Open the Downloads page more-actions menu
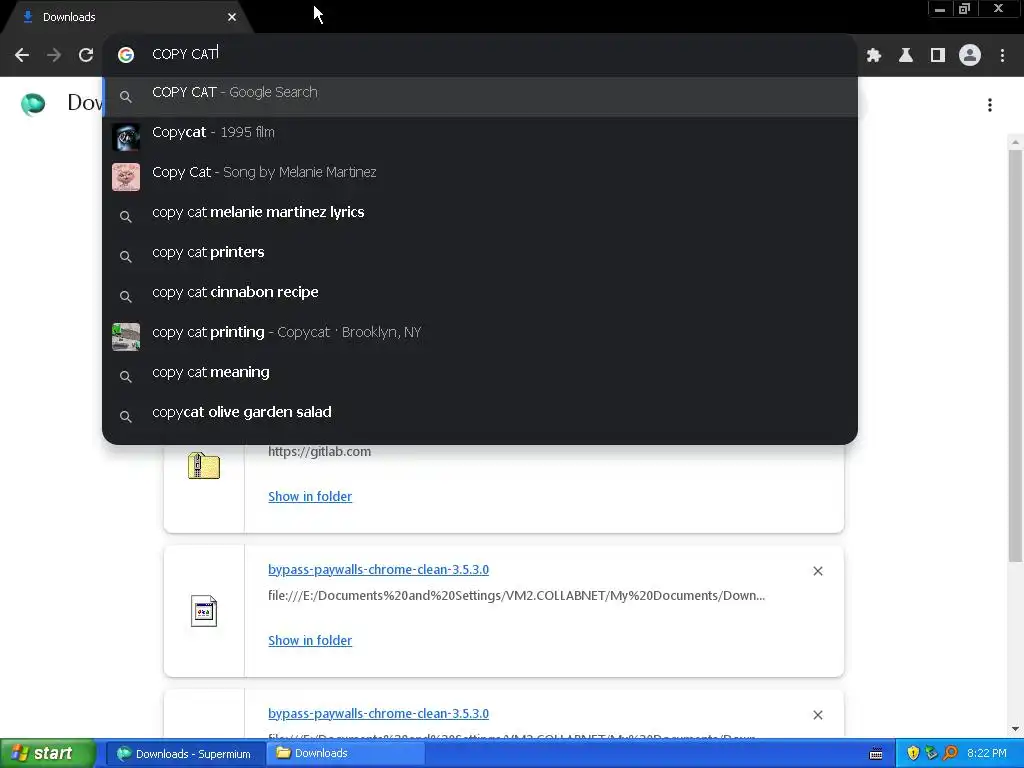 click(990, 105)
